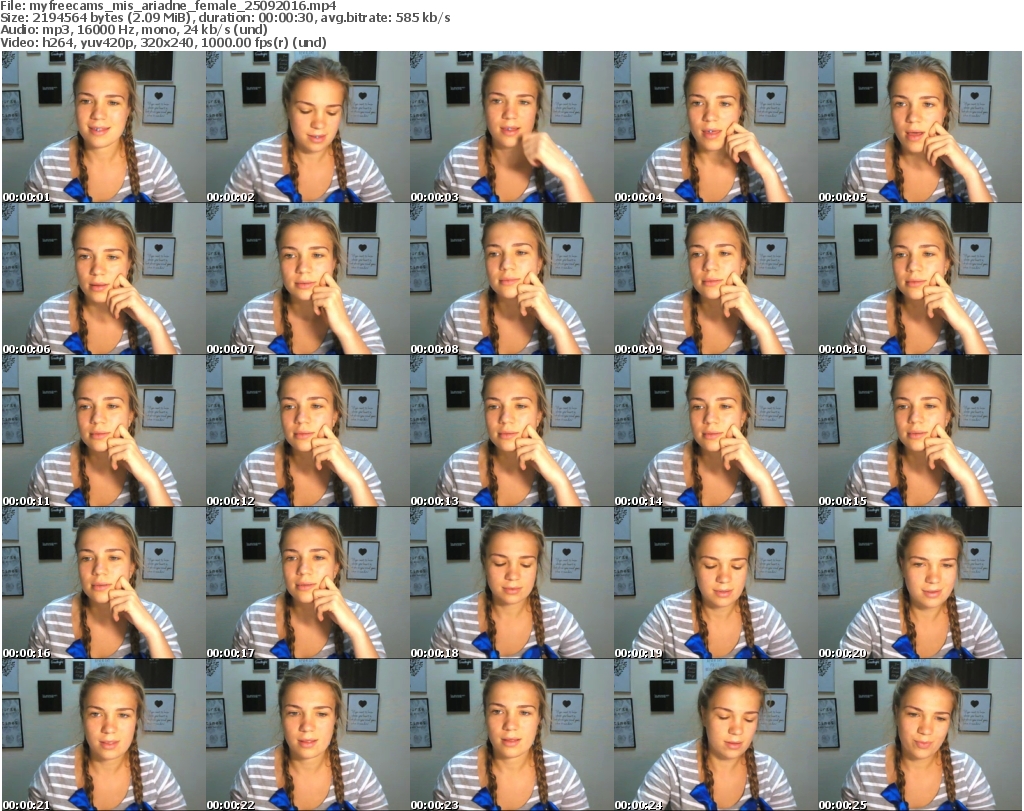The height and width of the screenshot is (811, 1024).
Task: Click the File name header line
Action: click(169, 6)
